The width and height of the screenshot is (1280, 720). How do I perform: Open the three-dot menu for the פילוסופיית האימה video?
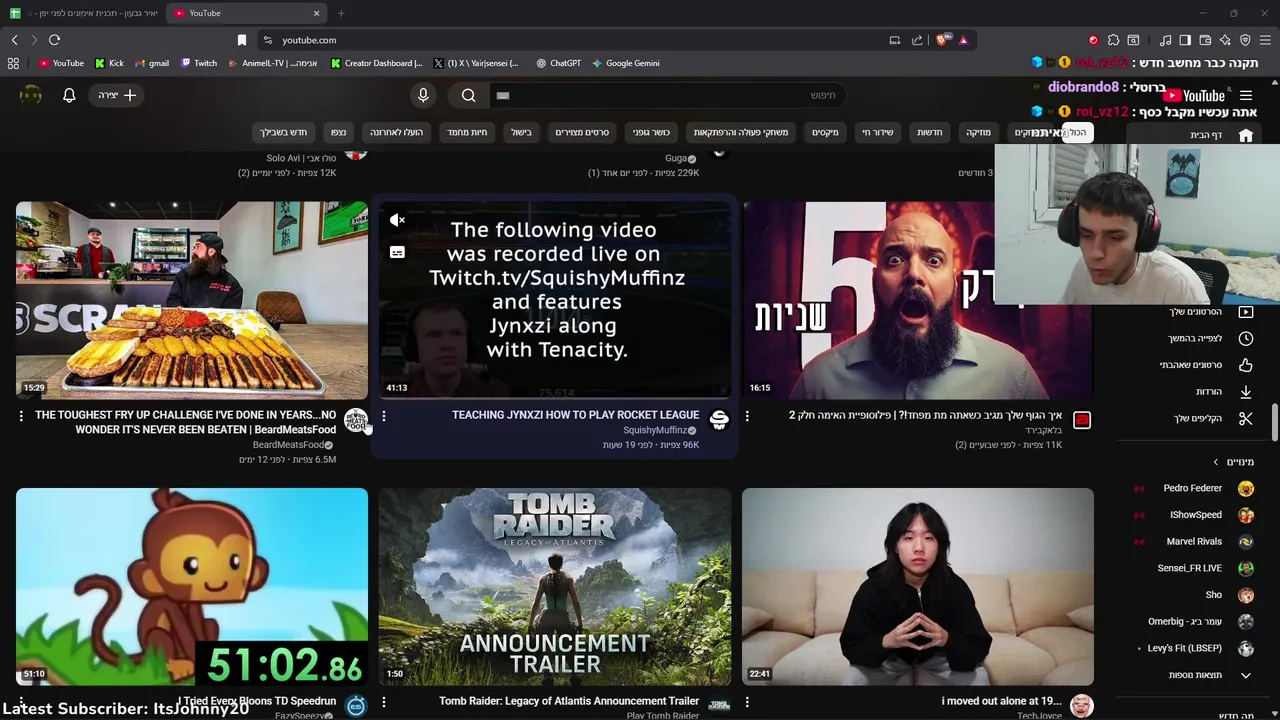(747, 416)
